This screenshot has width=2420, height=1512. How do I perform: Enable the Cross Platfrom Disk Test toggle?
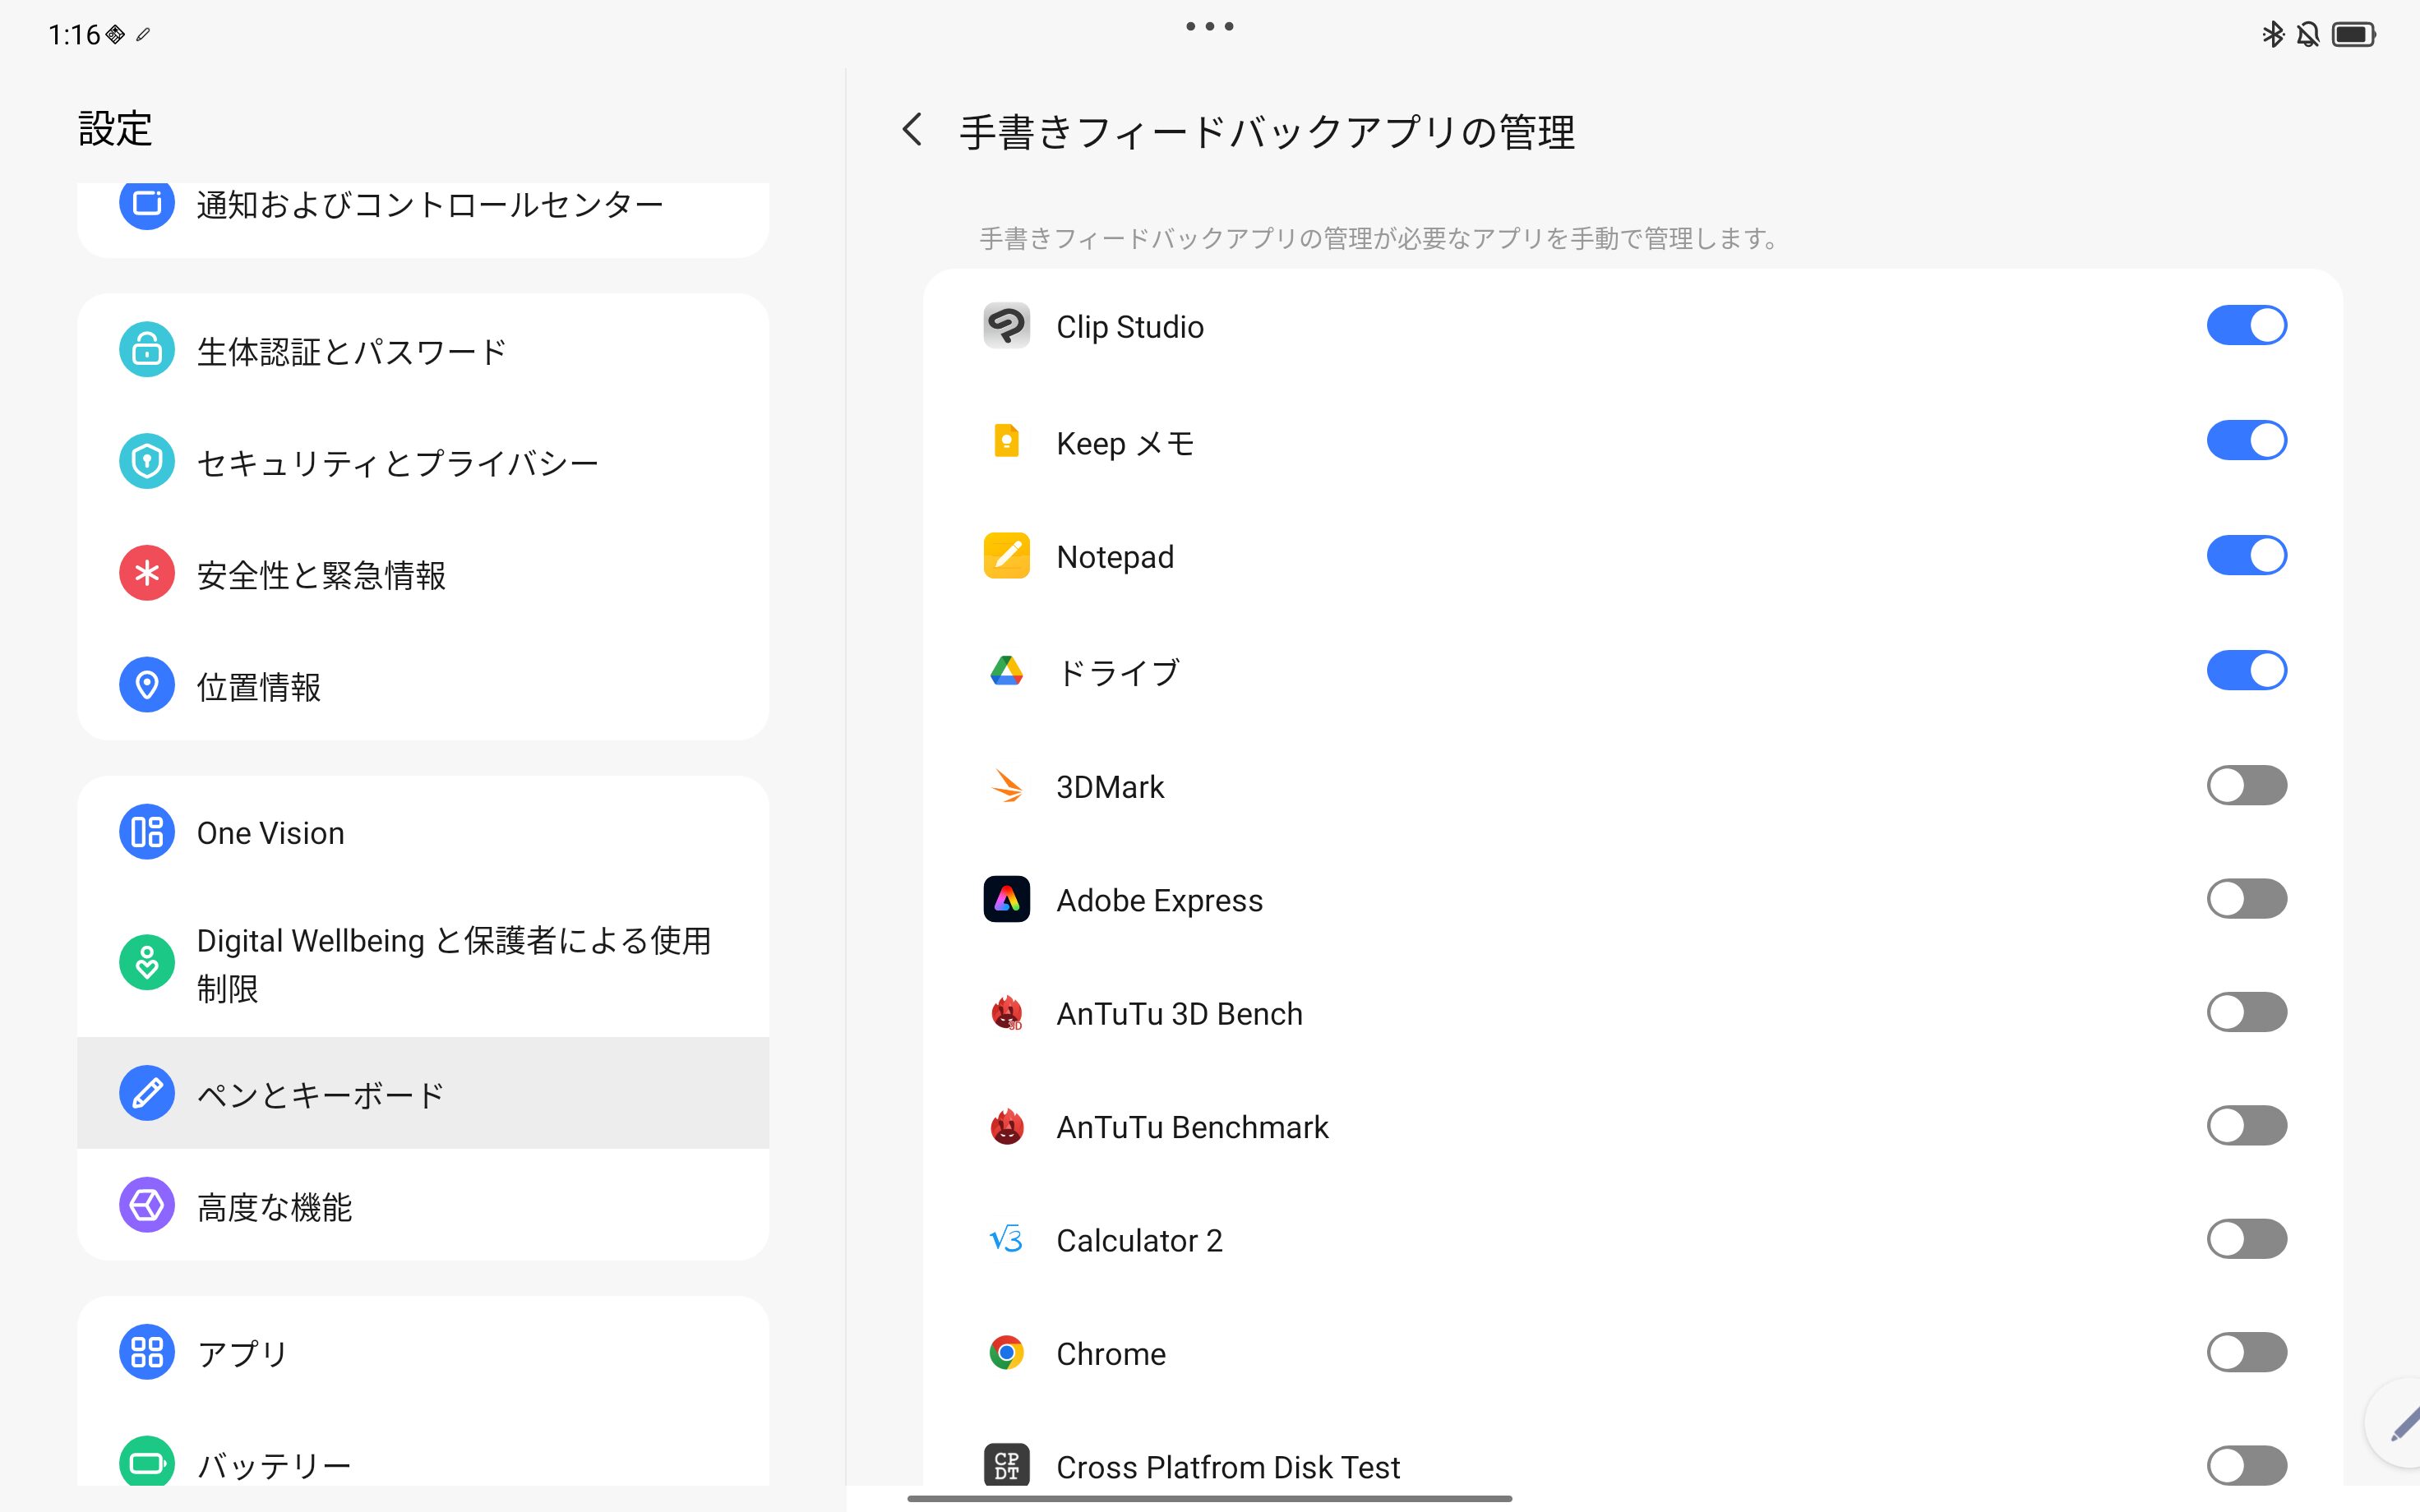(2246, 1466)
